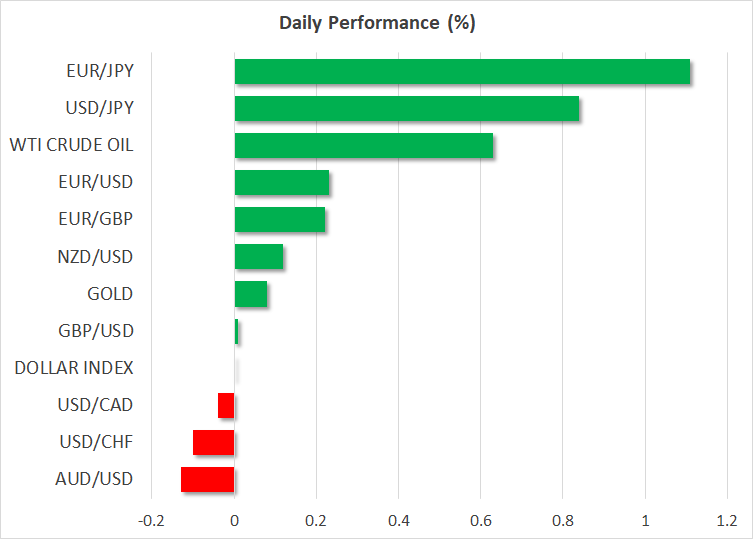Viewport: 753px width, 539px height.
Task: Click the 1.2 x-axis value
Action: (726, 521)
